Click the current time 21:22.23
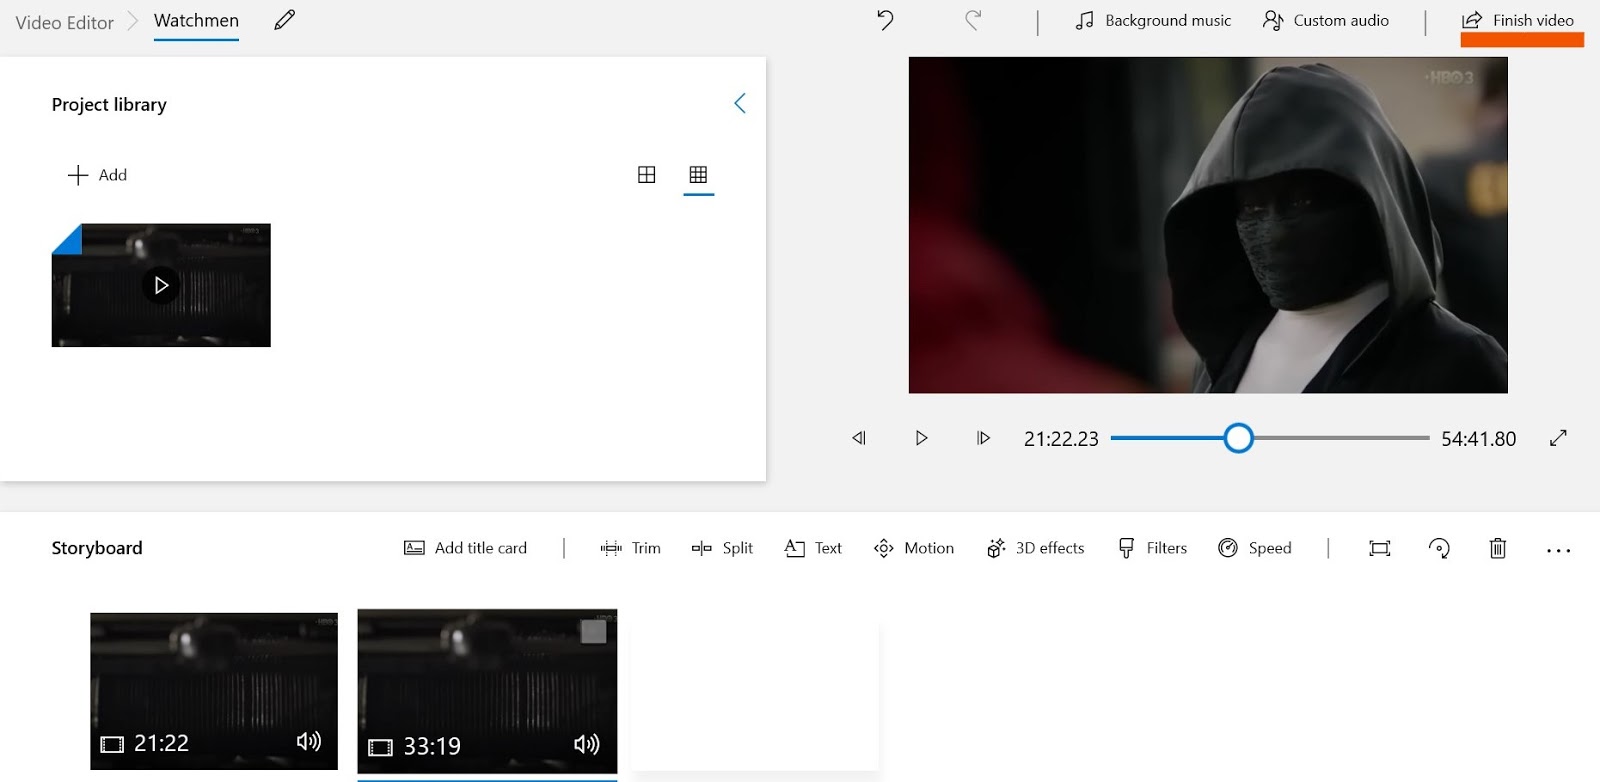This screenshot has height=782, width=1600. pyautogui.click(x=1061, y=439)
